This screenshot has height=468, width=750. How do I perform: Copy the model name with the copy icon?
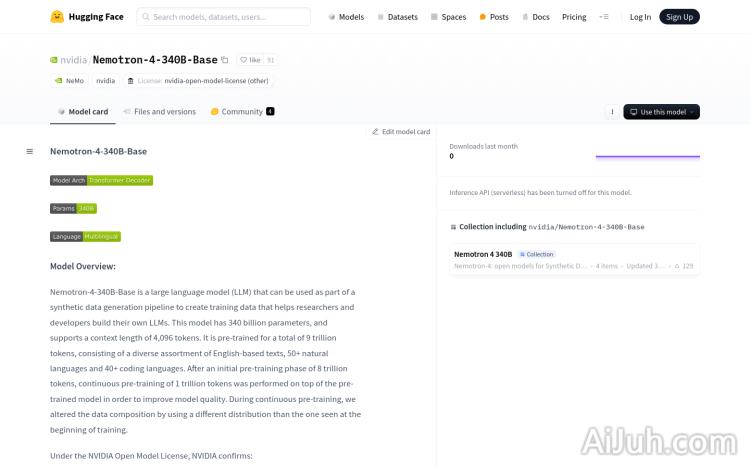click(225, 60)
